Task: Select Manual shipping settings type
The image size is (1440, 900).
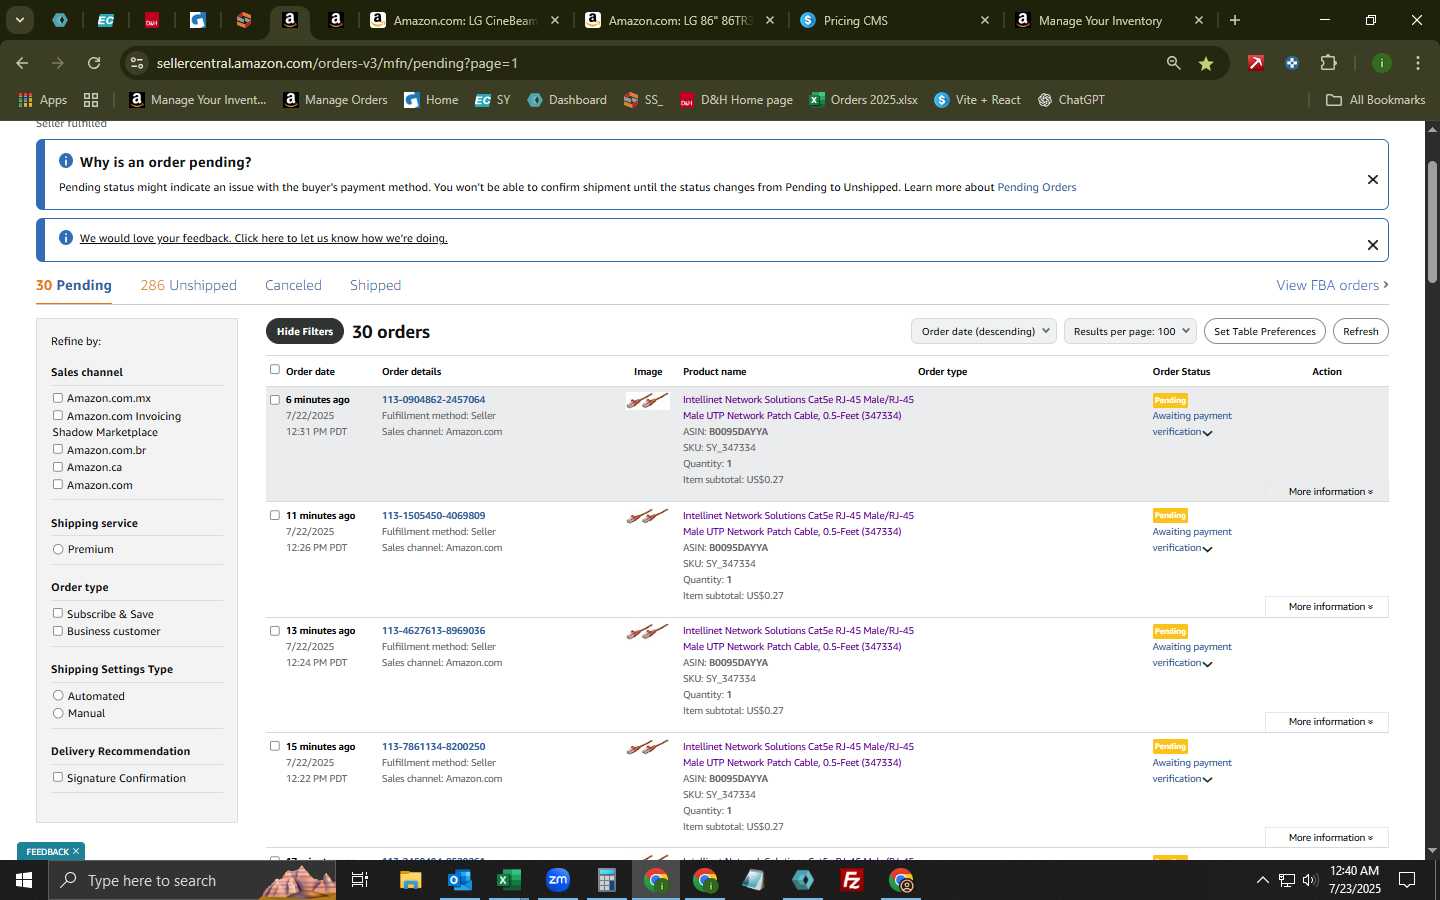Action: click(58, 713)
